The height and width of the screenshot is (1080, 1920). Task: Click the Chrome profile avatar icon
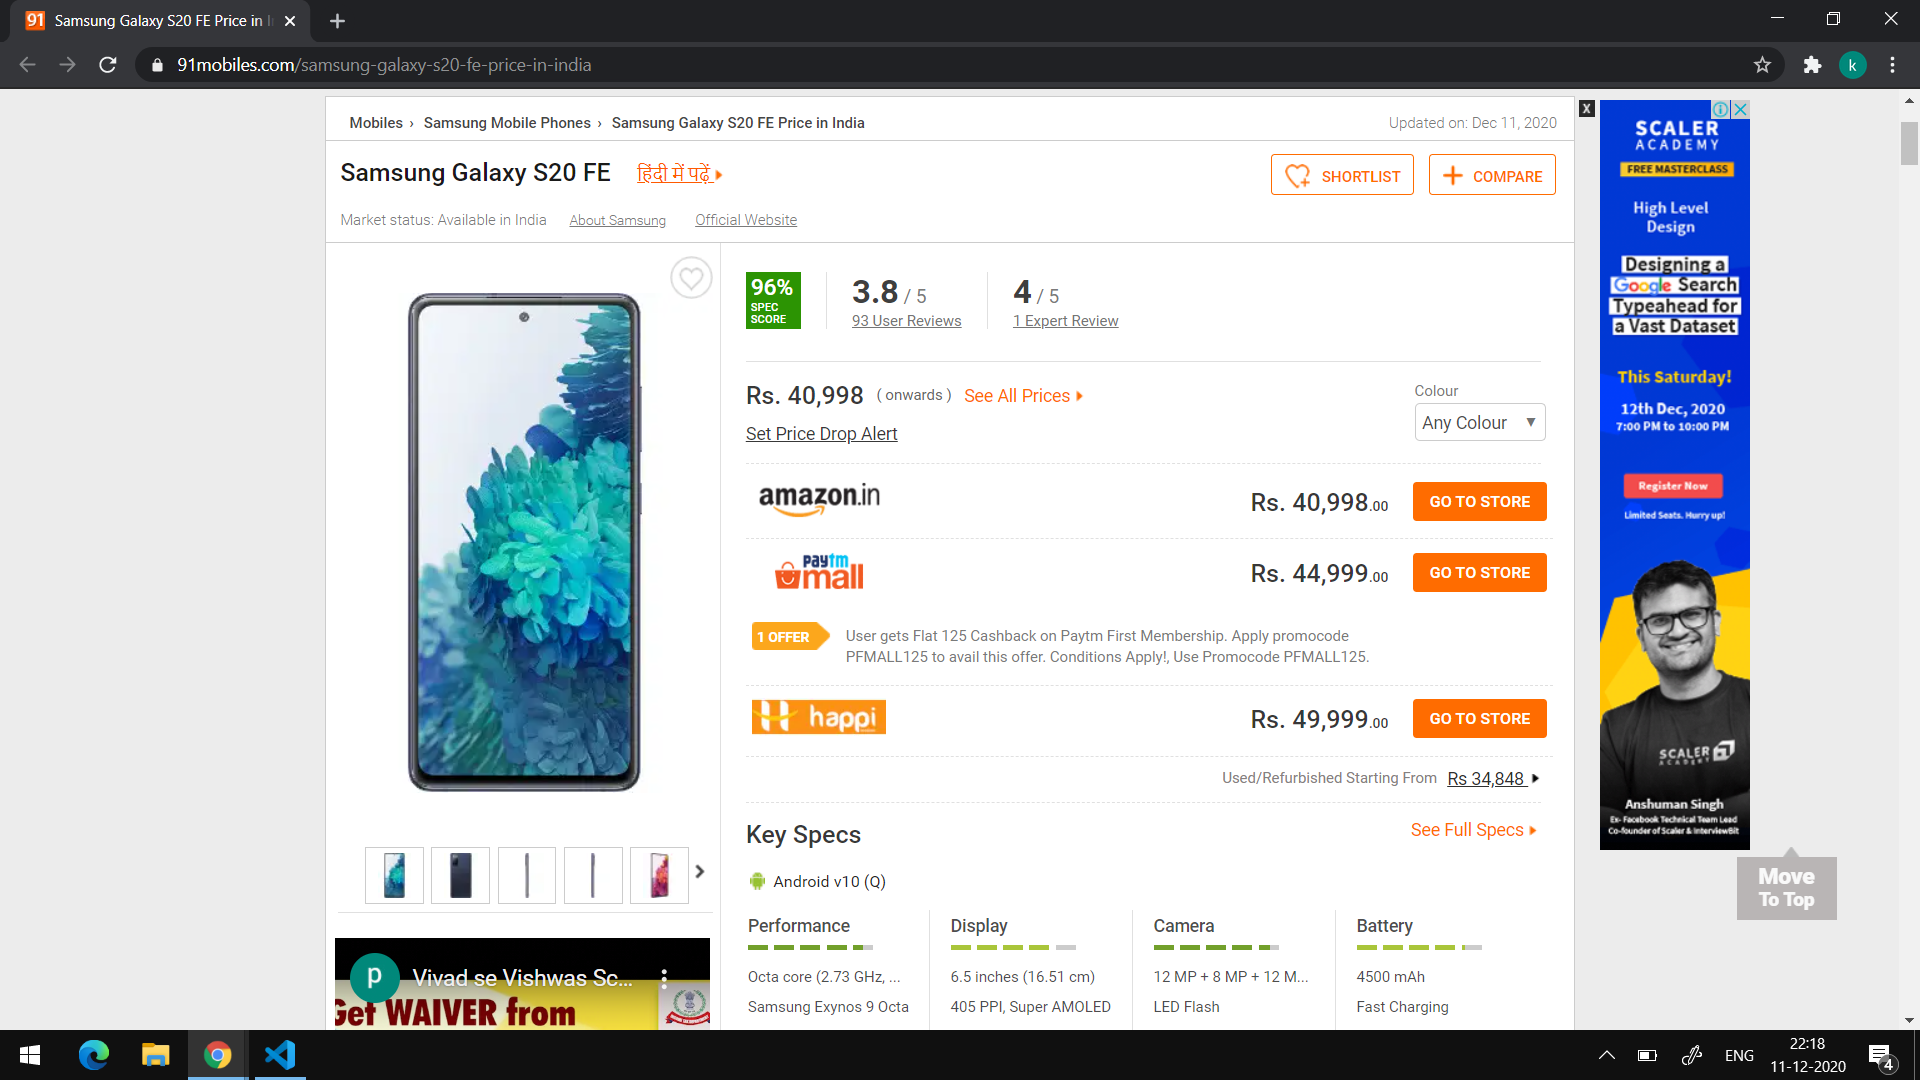click(1852, 65)
